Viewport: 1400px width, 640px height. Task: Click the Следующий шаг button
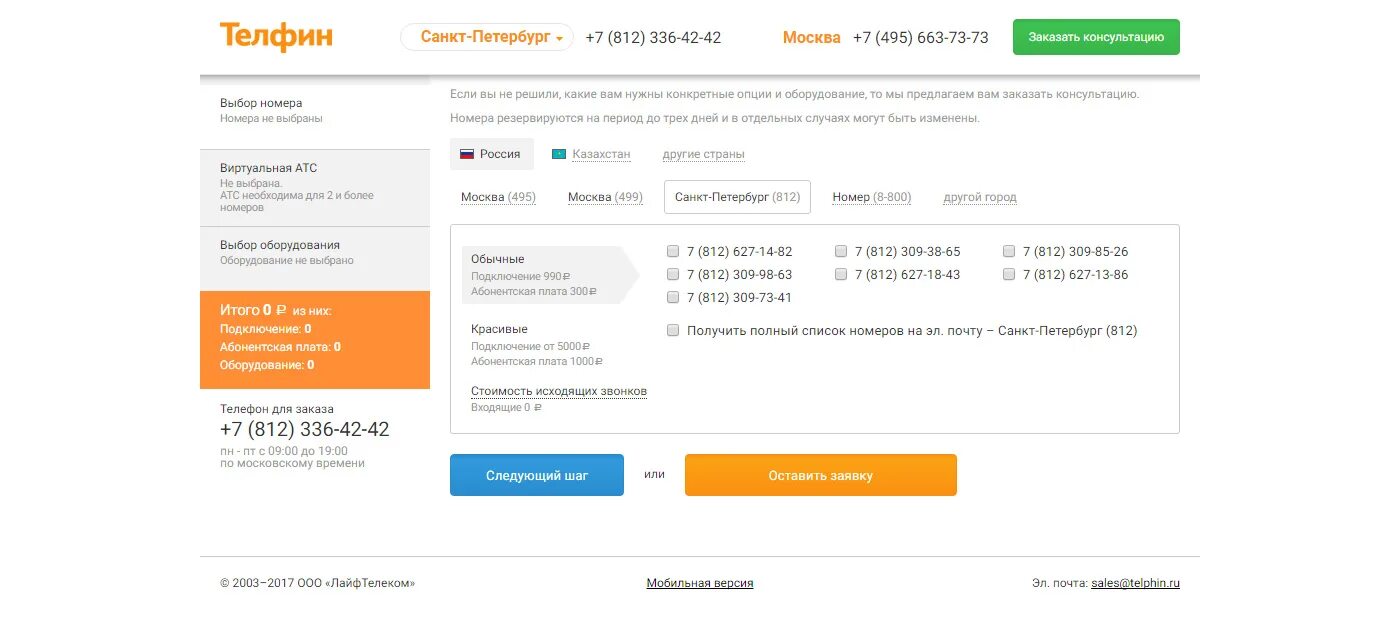[537, 475]
